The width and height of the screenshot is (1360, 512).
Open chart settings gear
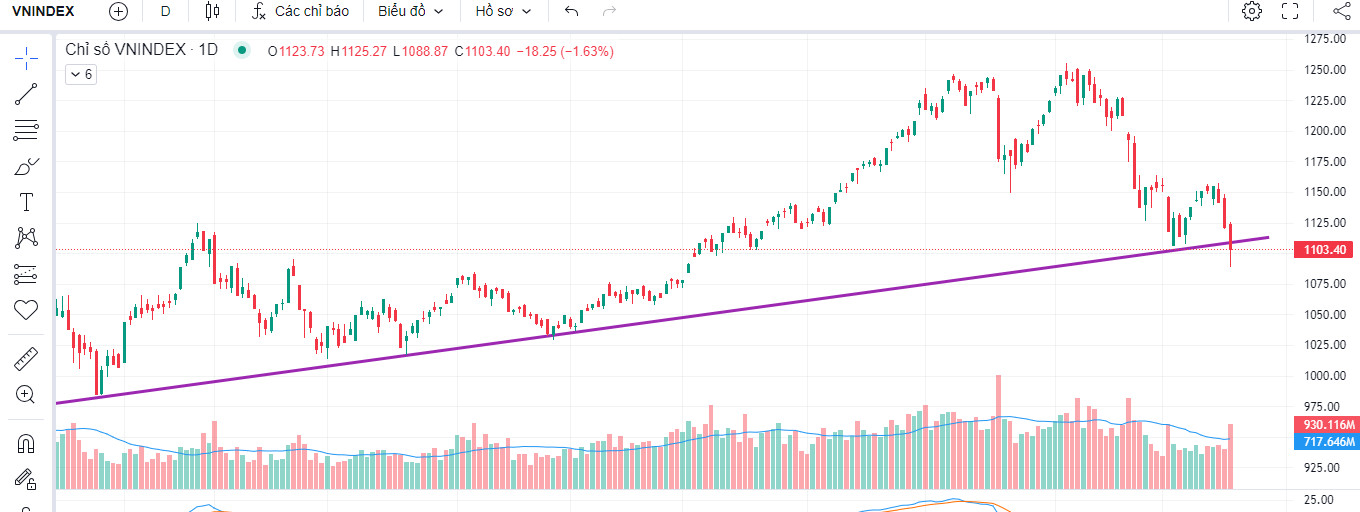[1251, 12]
